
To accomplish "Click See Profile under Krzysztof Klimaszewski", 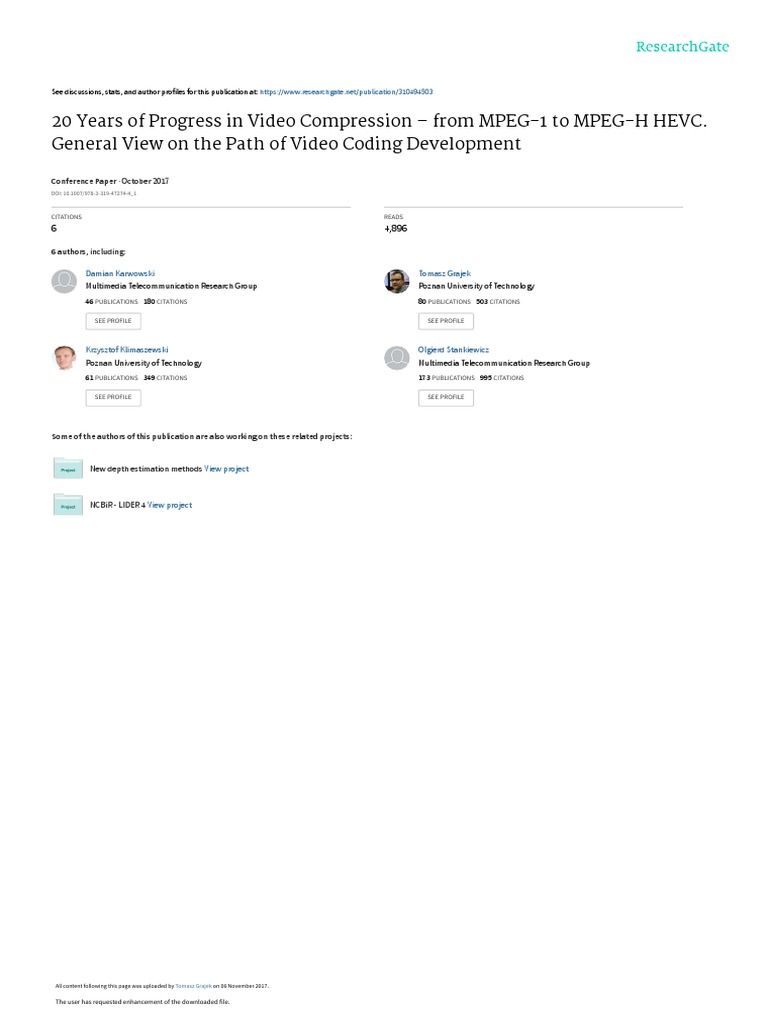I will coord(113,397).
